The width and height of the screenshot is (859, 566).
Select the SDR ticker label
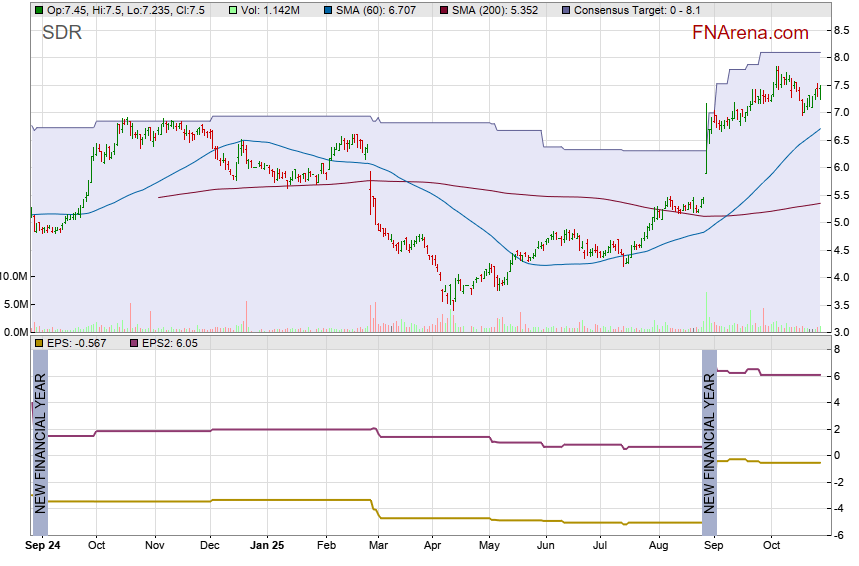click(x=62, y=33)
